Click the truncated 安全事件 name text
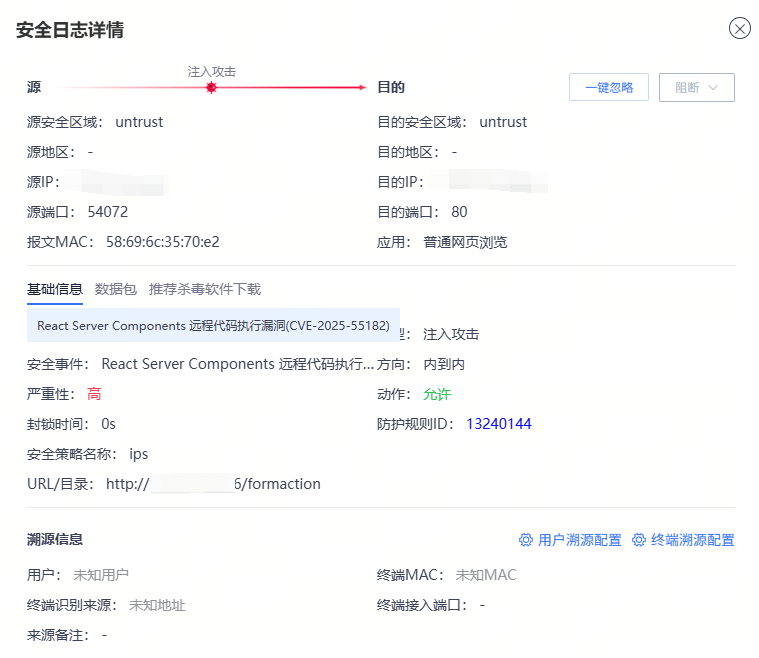759x658 pixels. point(238,364)
